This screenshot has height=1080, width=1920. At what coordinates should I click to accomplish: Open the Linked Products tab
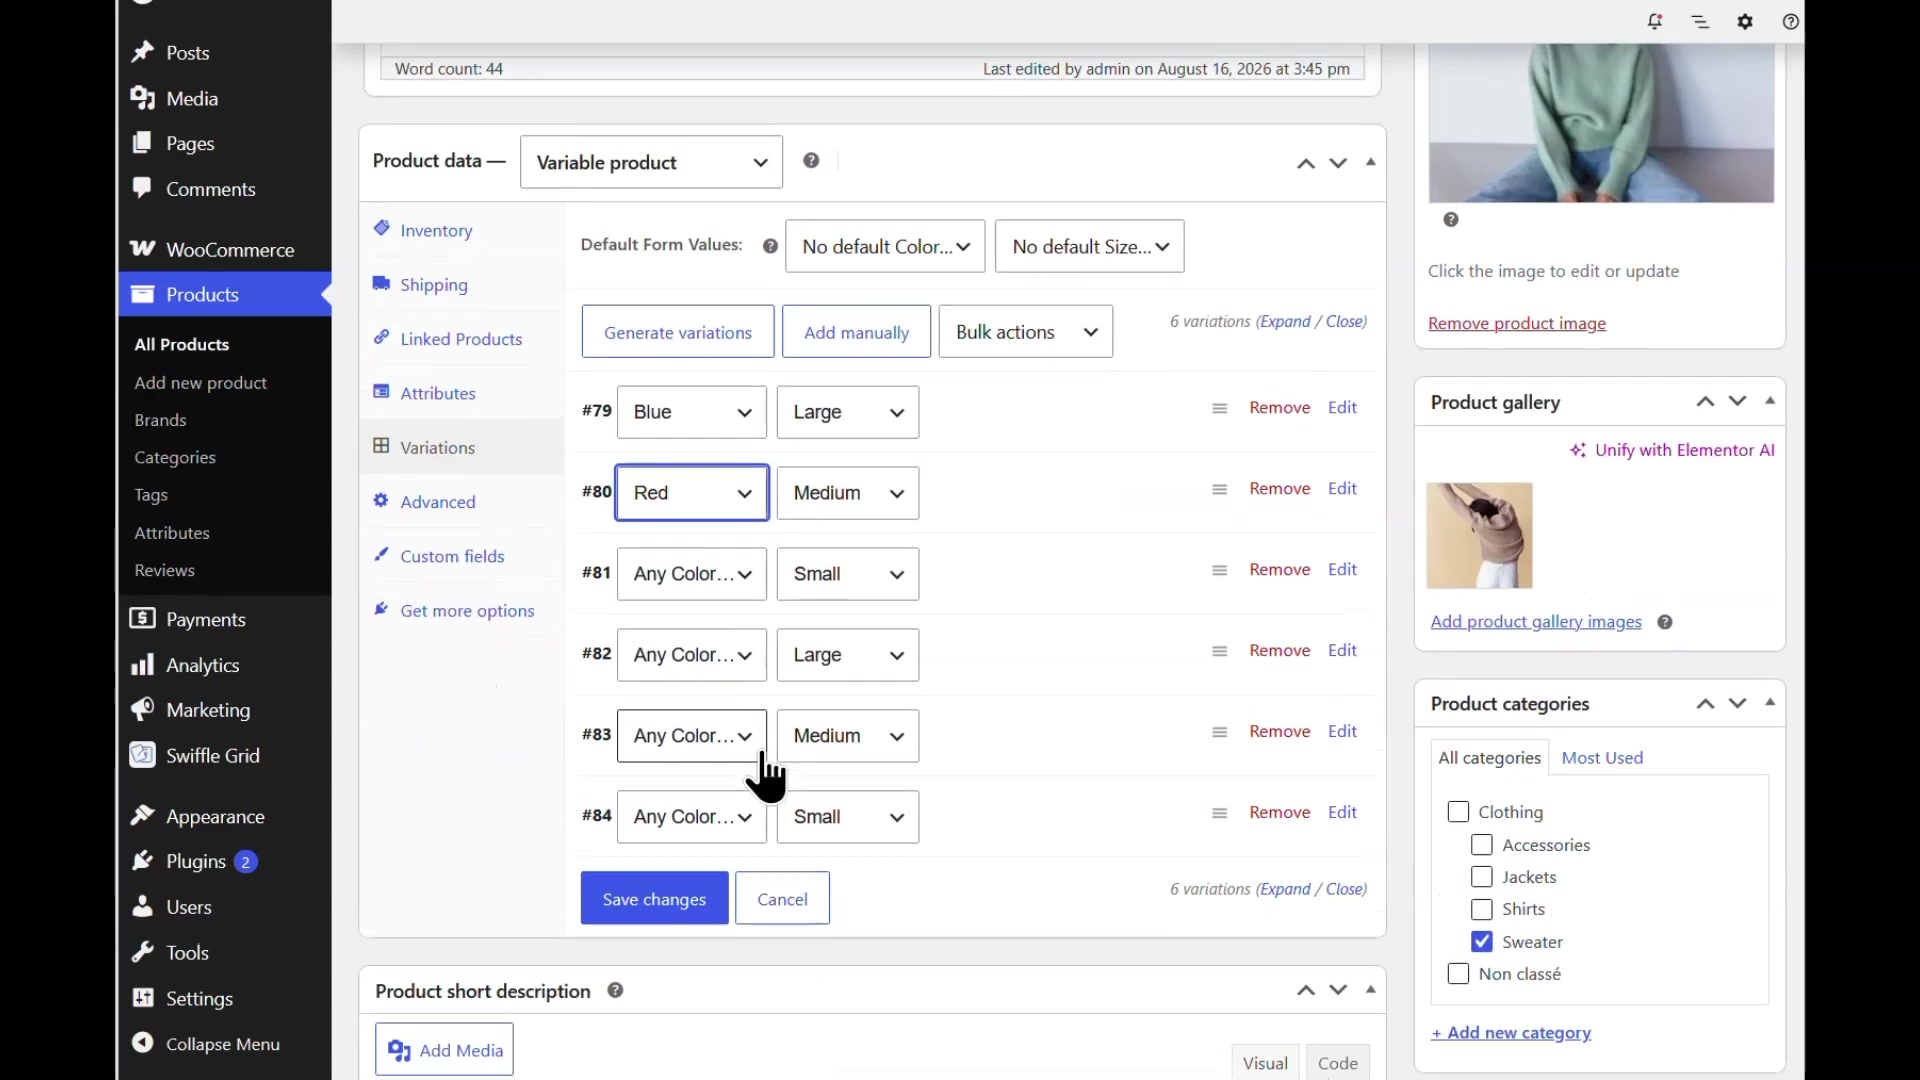[461, 339]
